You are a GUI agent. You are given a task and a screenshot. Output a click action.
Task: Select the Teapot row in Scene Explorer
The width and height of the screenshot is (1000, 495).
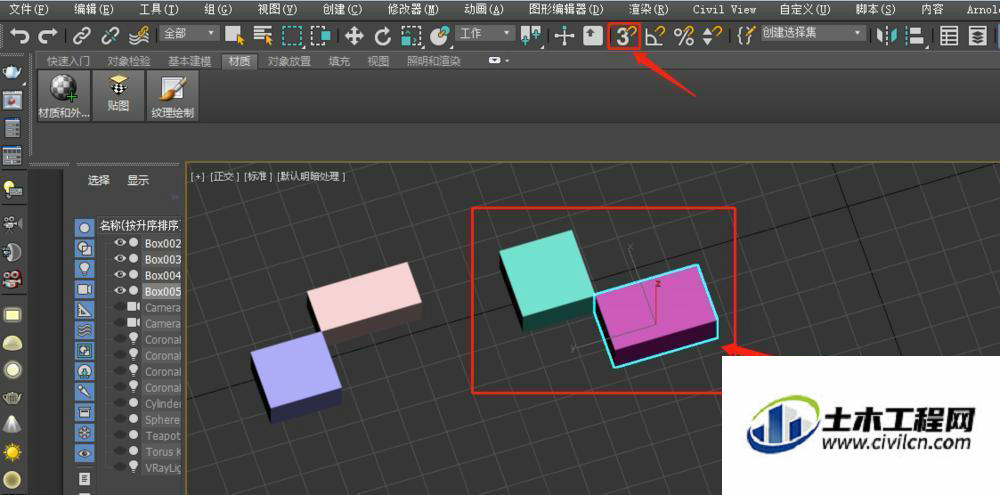click(x=163, y=436)
